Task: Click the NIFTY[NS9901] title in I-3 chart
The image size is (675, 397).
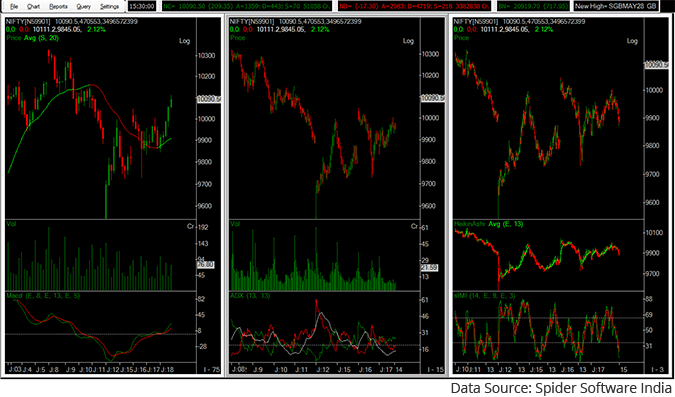Action: [x=475, y=22]
